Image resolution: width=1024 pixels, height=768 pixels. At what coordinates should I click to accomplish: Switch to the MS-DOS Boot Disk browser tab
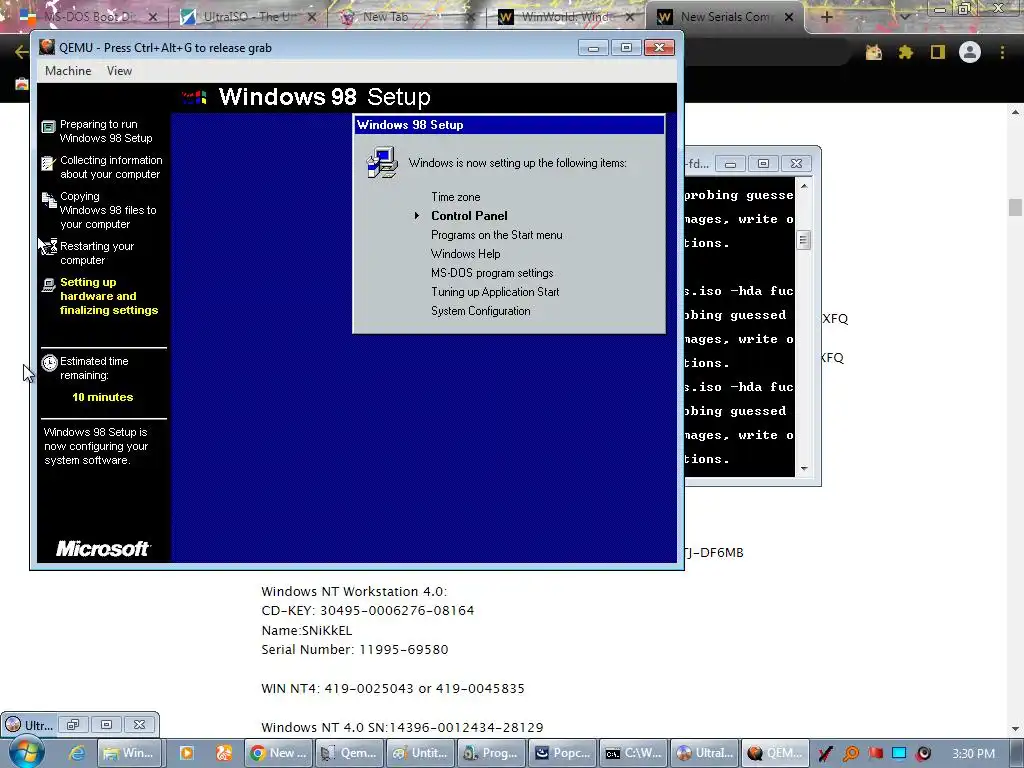pyautogui.click(x=91, y=17)
